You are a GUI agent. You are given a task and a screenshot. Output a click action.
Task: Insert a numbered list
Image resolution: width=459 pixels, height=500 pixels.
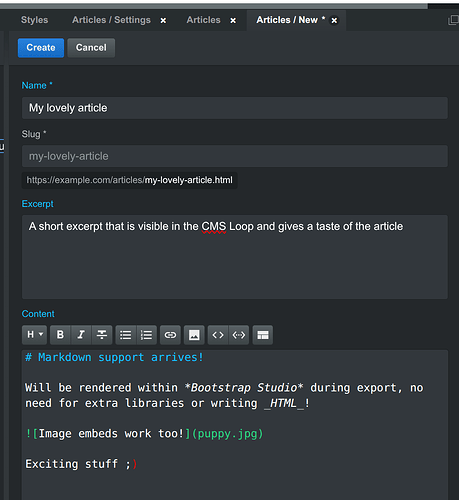[x=146, y=335]
